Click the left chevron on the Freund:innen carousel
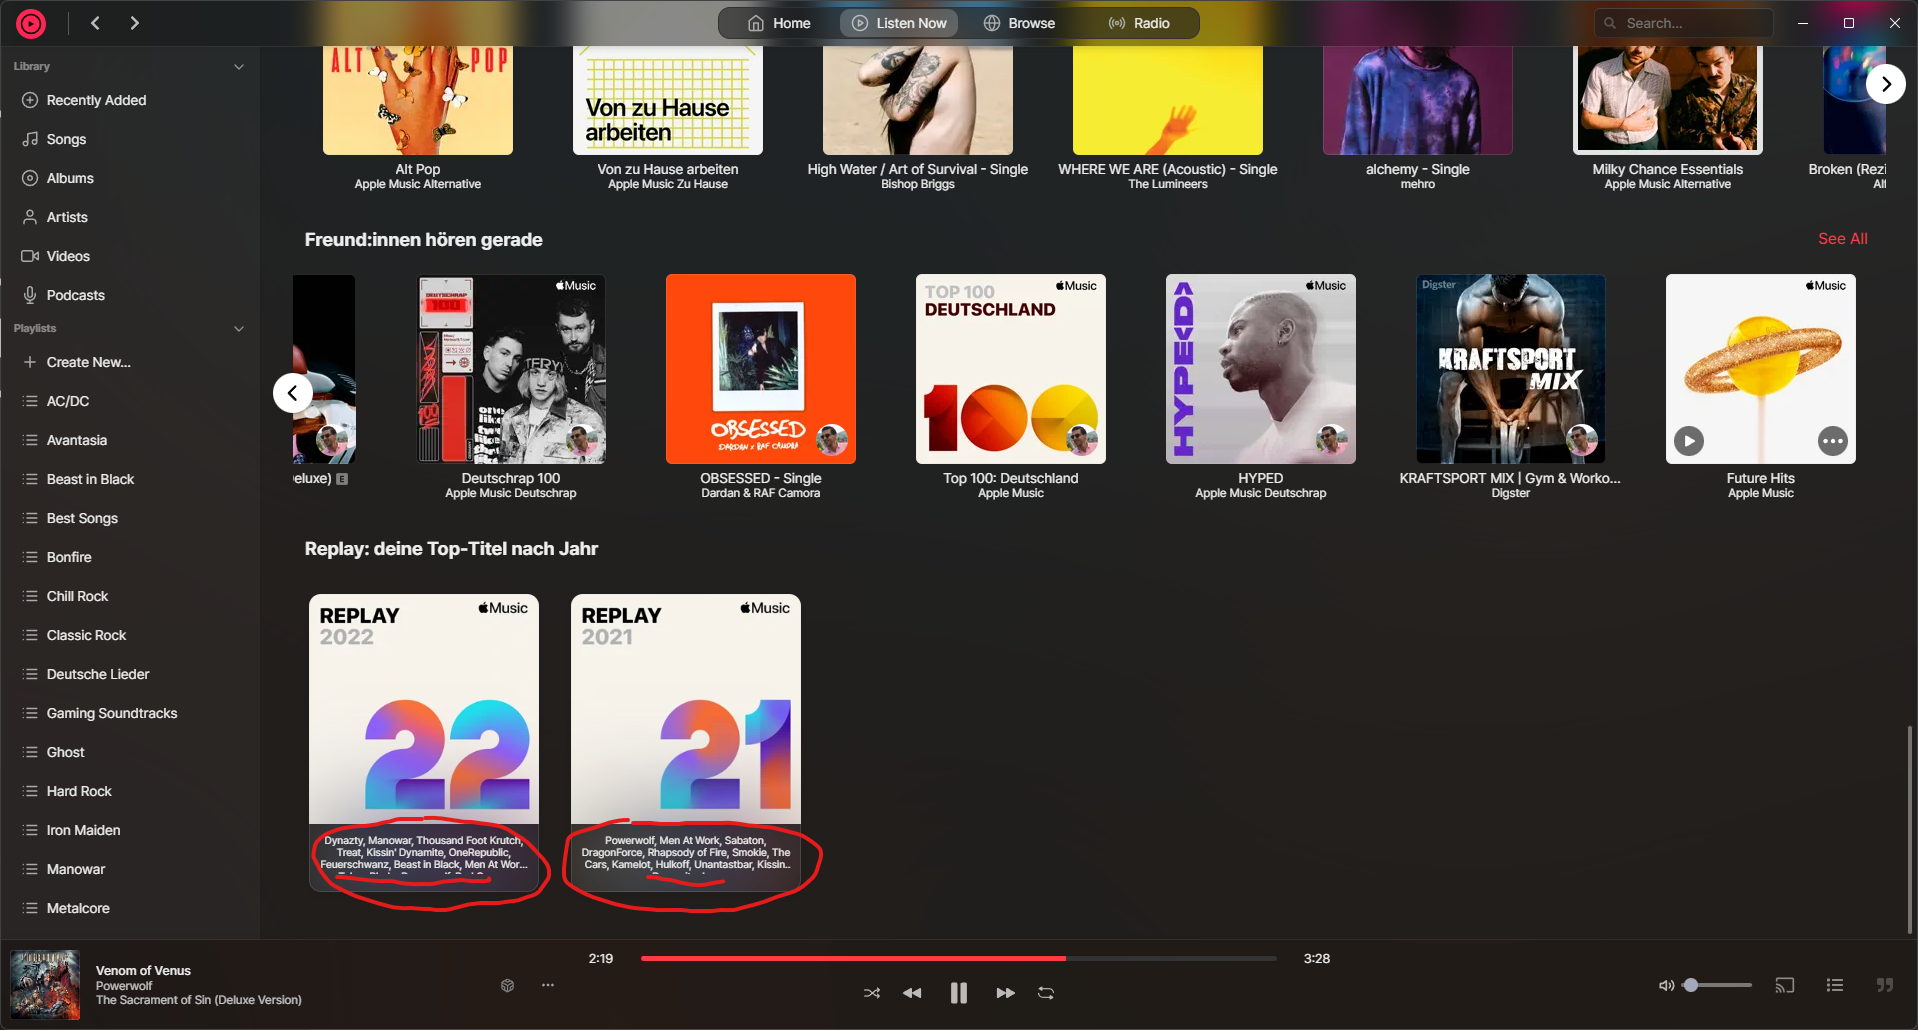This screenshot has height=1030, width=1918. tap(292, 392)
